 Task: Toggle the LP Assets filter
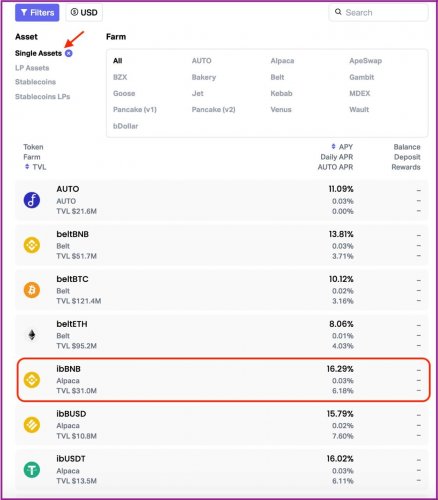(32, 68)
